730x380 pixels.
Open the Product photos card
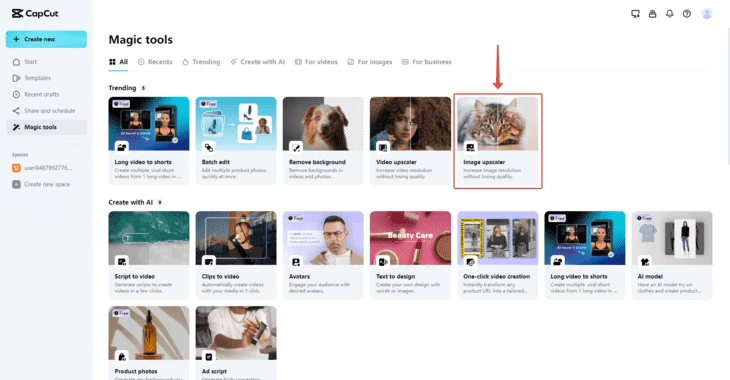149,343
